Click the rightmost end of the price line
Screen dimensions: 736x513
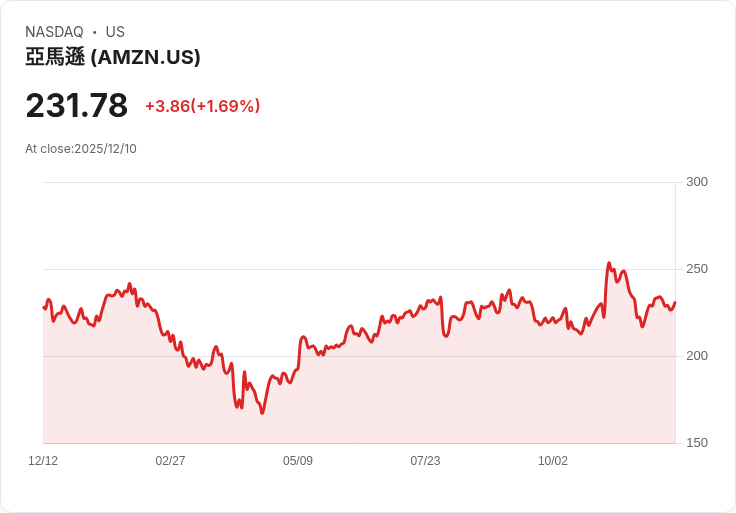(675, 303)
